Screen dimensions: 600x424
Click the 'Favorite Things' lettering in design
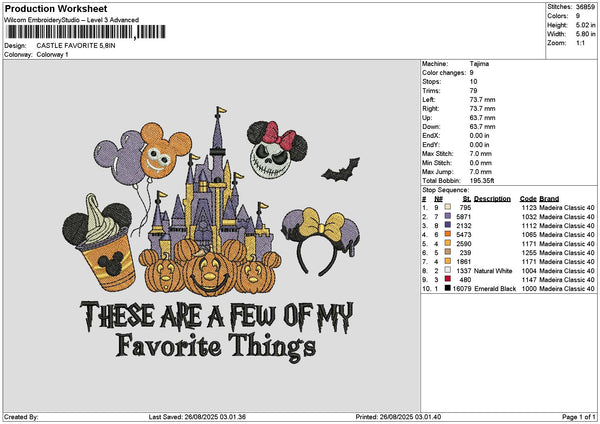216,347
